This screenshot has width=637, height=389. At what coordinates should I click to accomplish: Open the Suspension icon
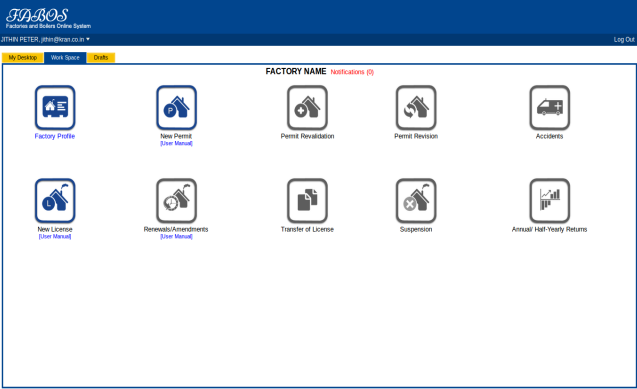pyautogui.click(x=416, y=201)
